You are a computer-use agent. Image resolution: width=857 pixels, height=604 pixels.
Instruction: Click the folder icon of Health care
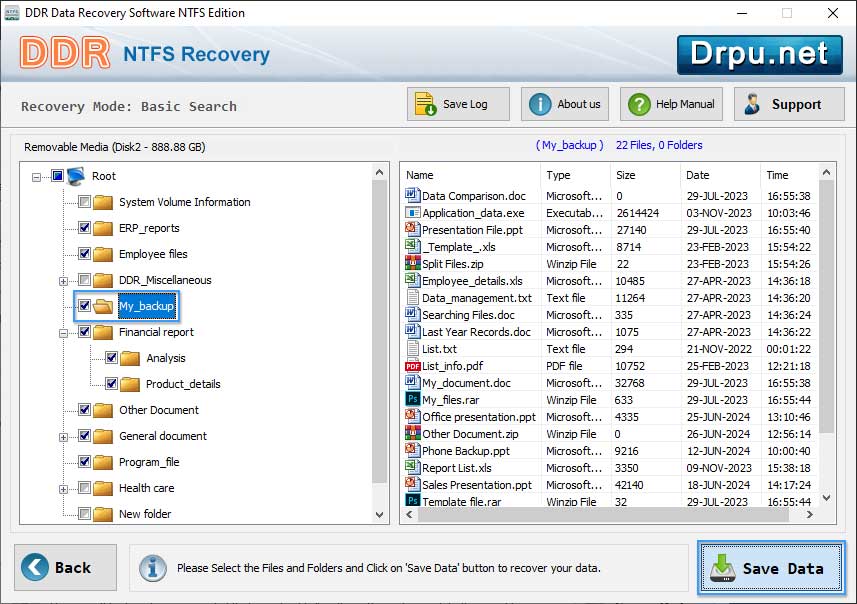[x=103, y=488]
